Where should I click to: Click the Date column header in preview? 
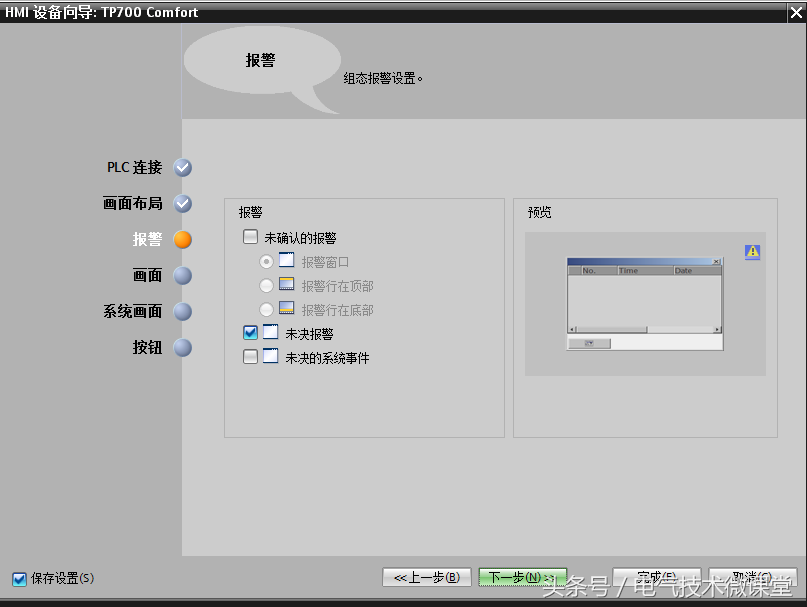(697, 270)
